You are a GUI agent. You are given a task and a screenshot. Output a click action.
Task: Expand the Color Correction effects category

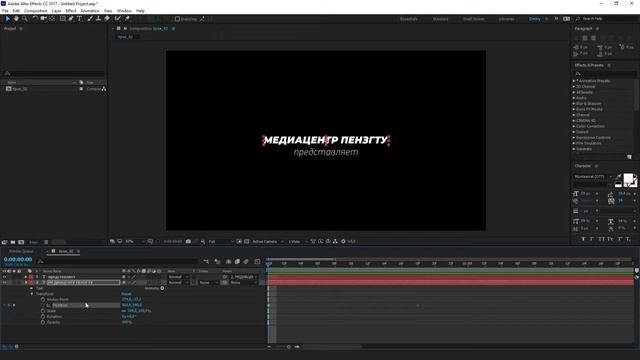coord(574,126)
